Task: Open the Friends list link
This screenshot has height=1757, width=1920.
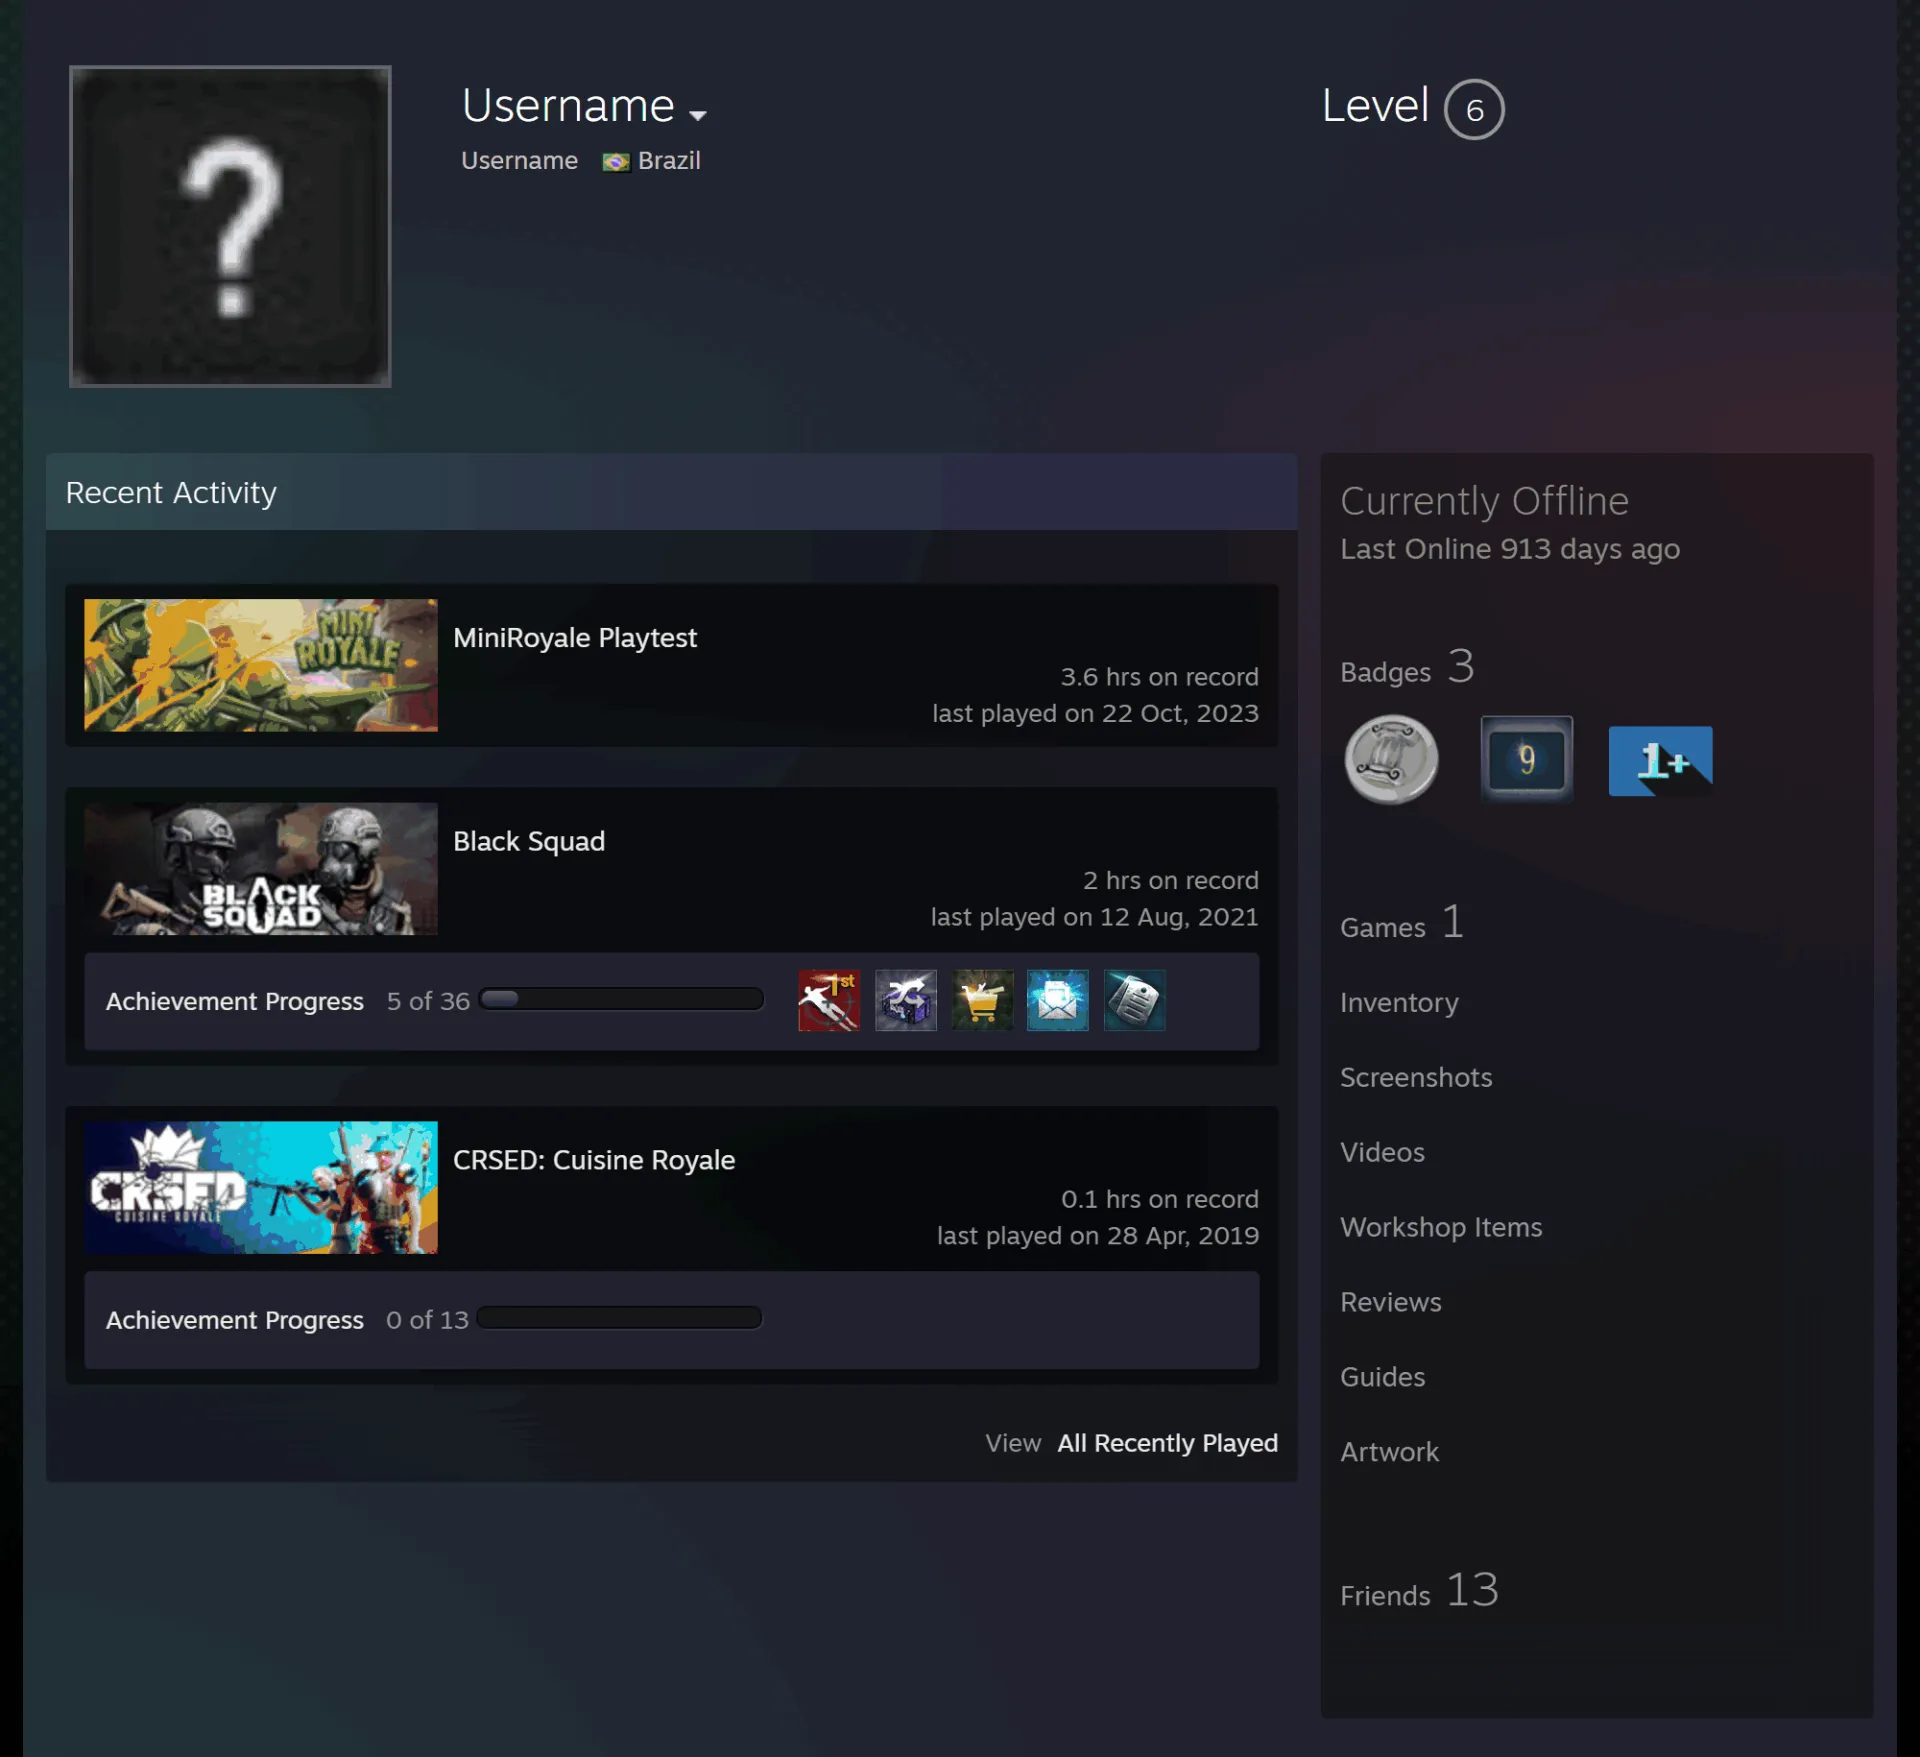Action: [1419, 1590]
